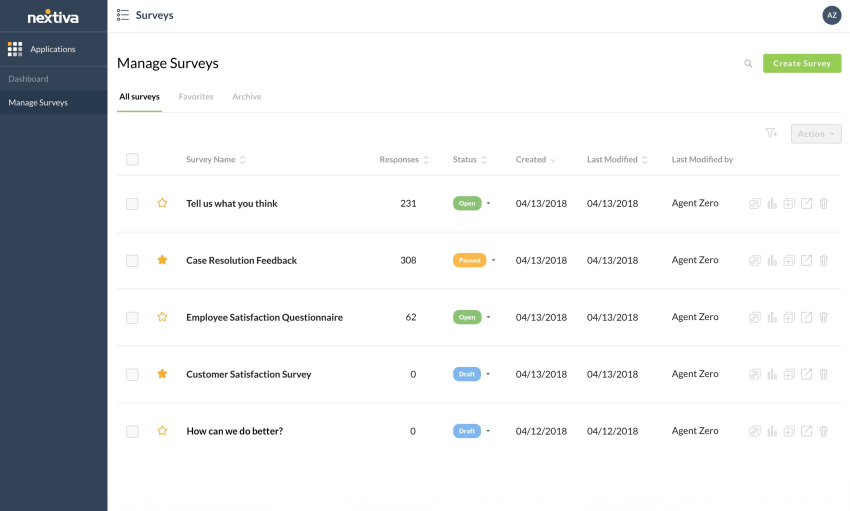The image size is (850, 511).
Task: Expand the Action dropdown button
Action: pyautogui.click(x=816, y=134)
